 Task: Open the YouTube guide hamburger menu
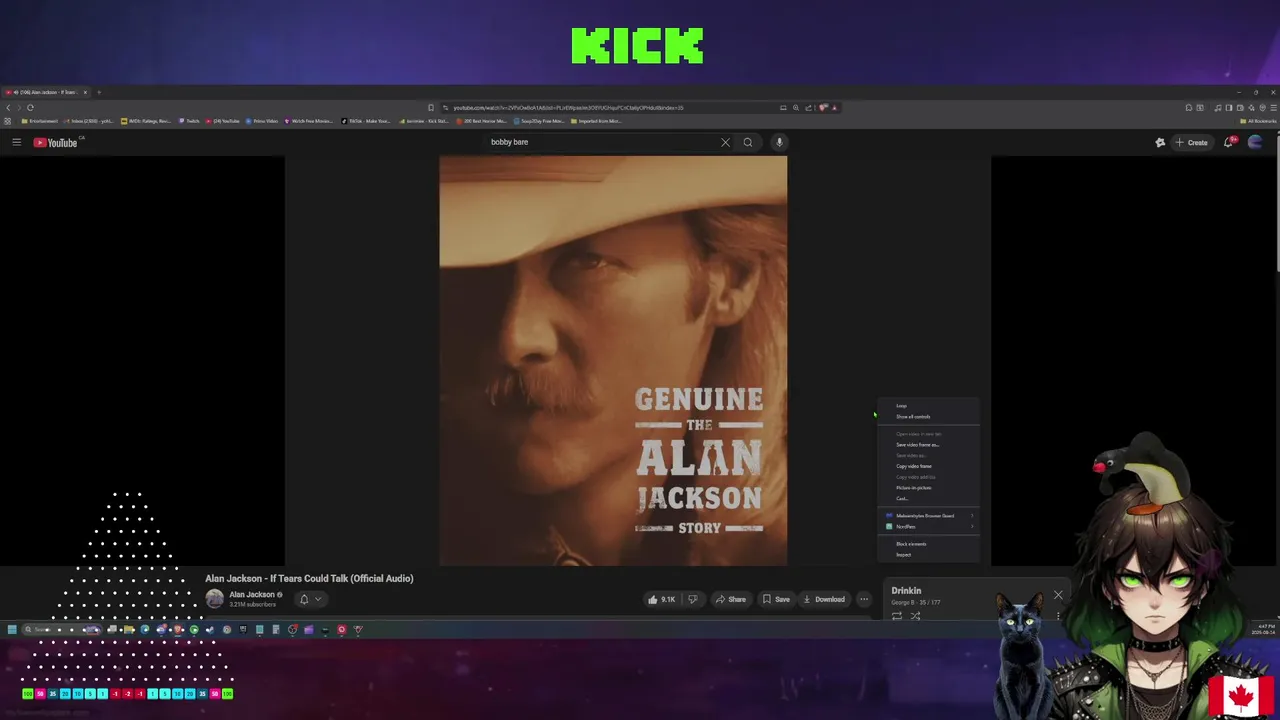16,142
